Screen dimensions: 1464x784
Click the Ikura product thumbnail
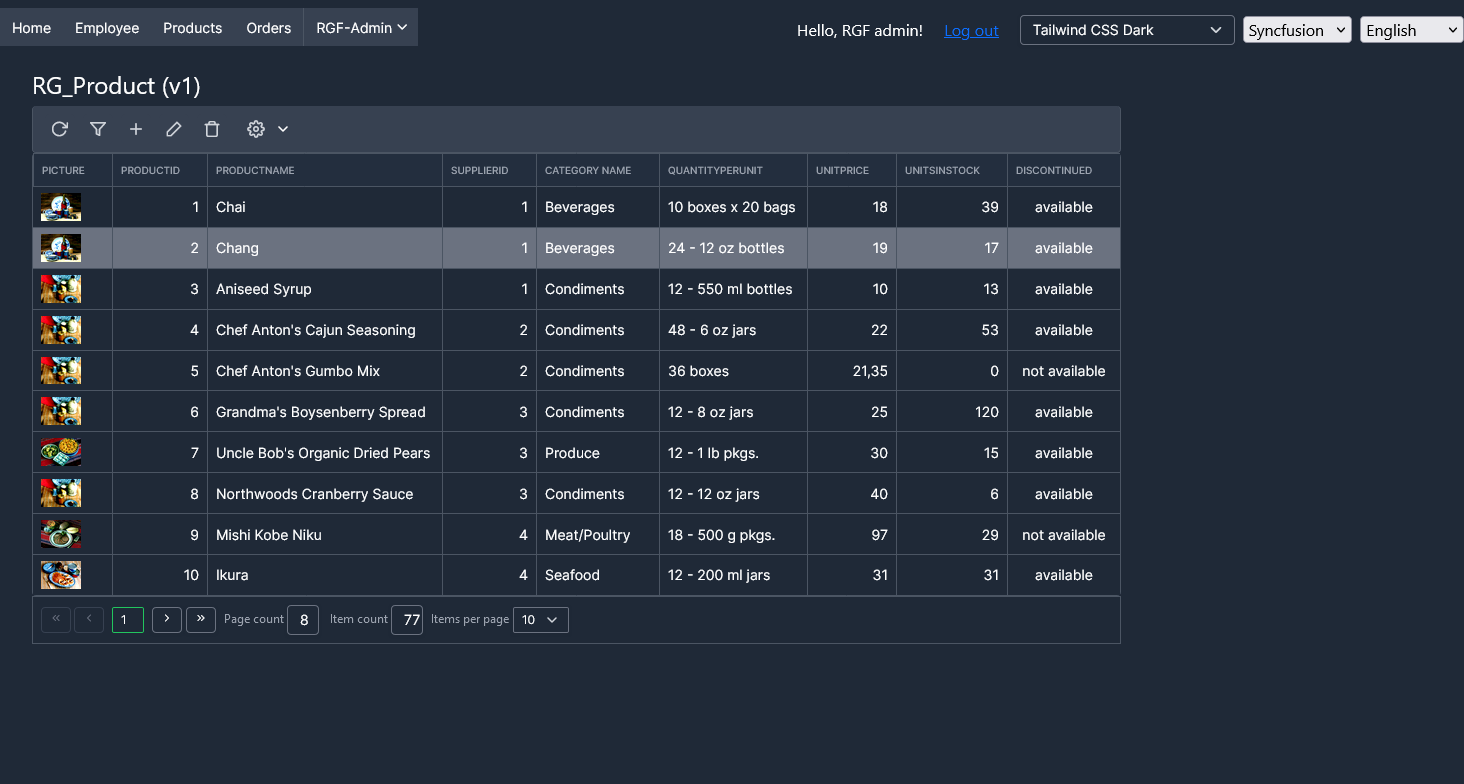(x=61, y=575)
